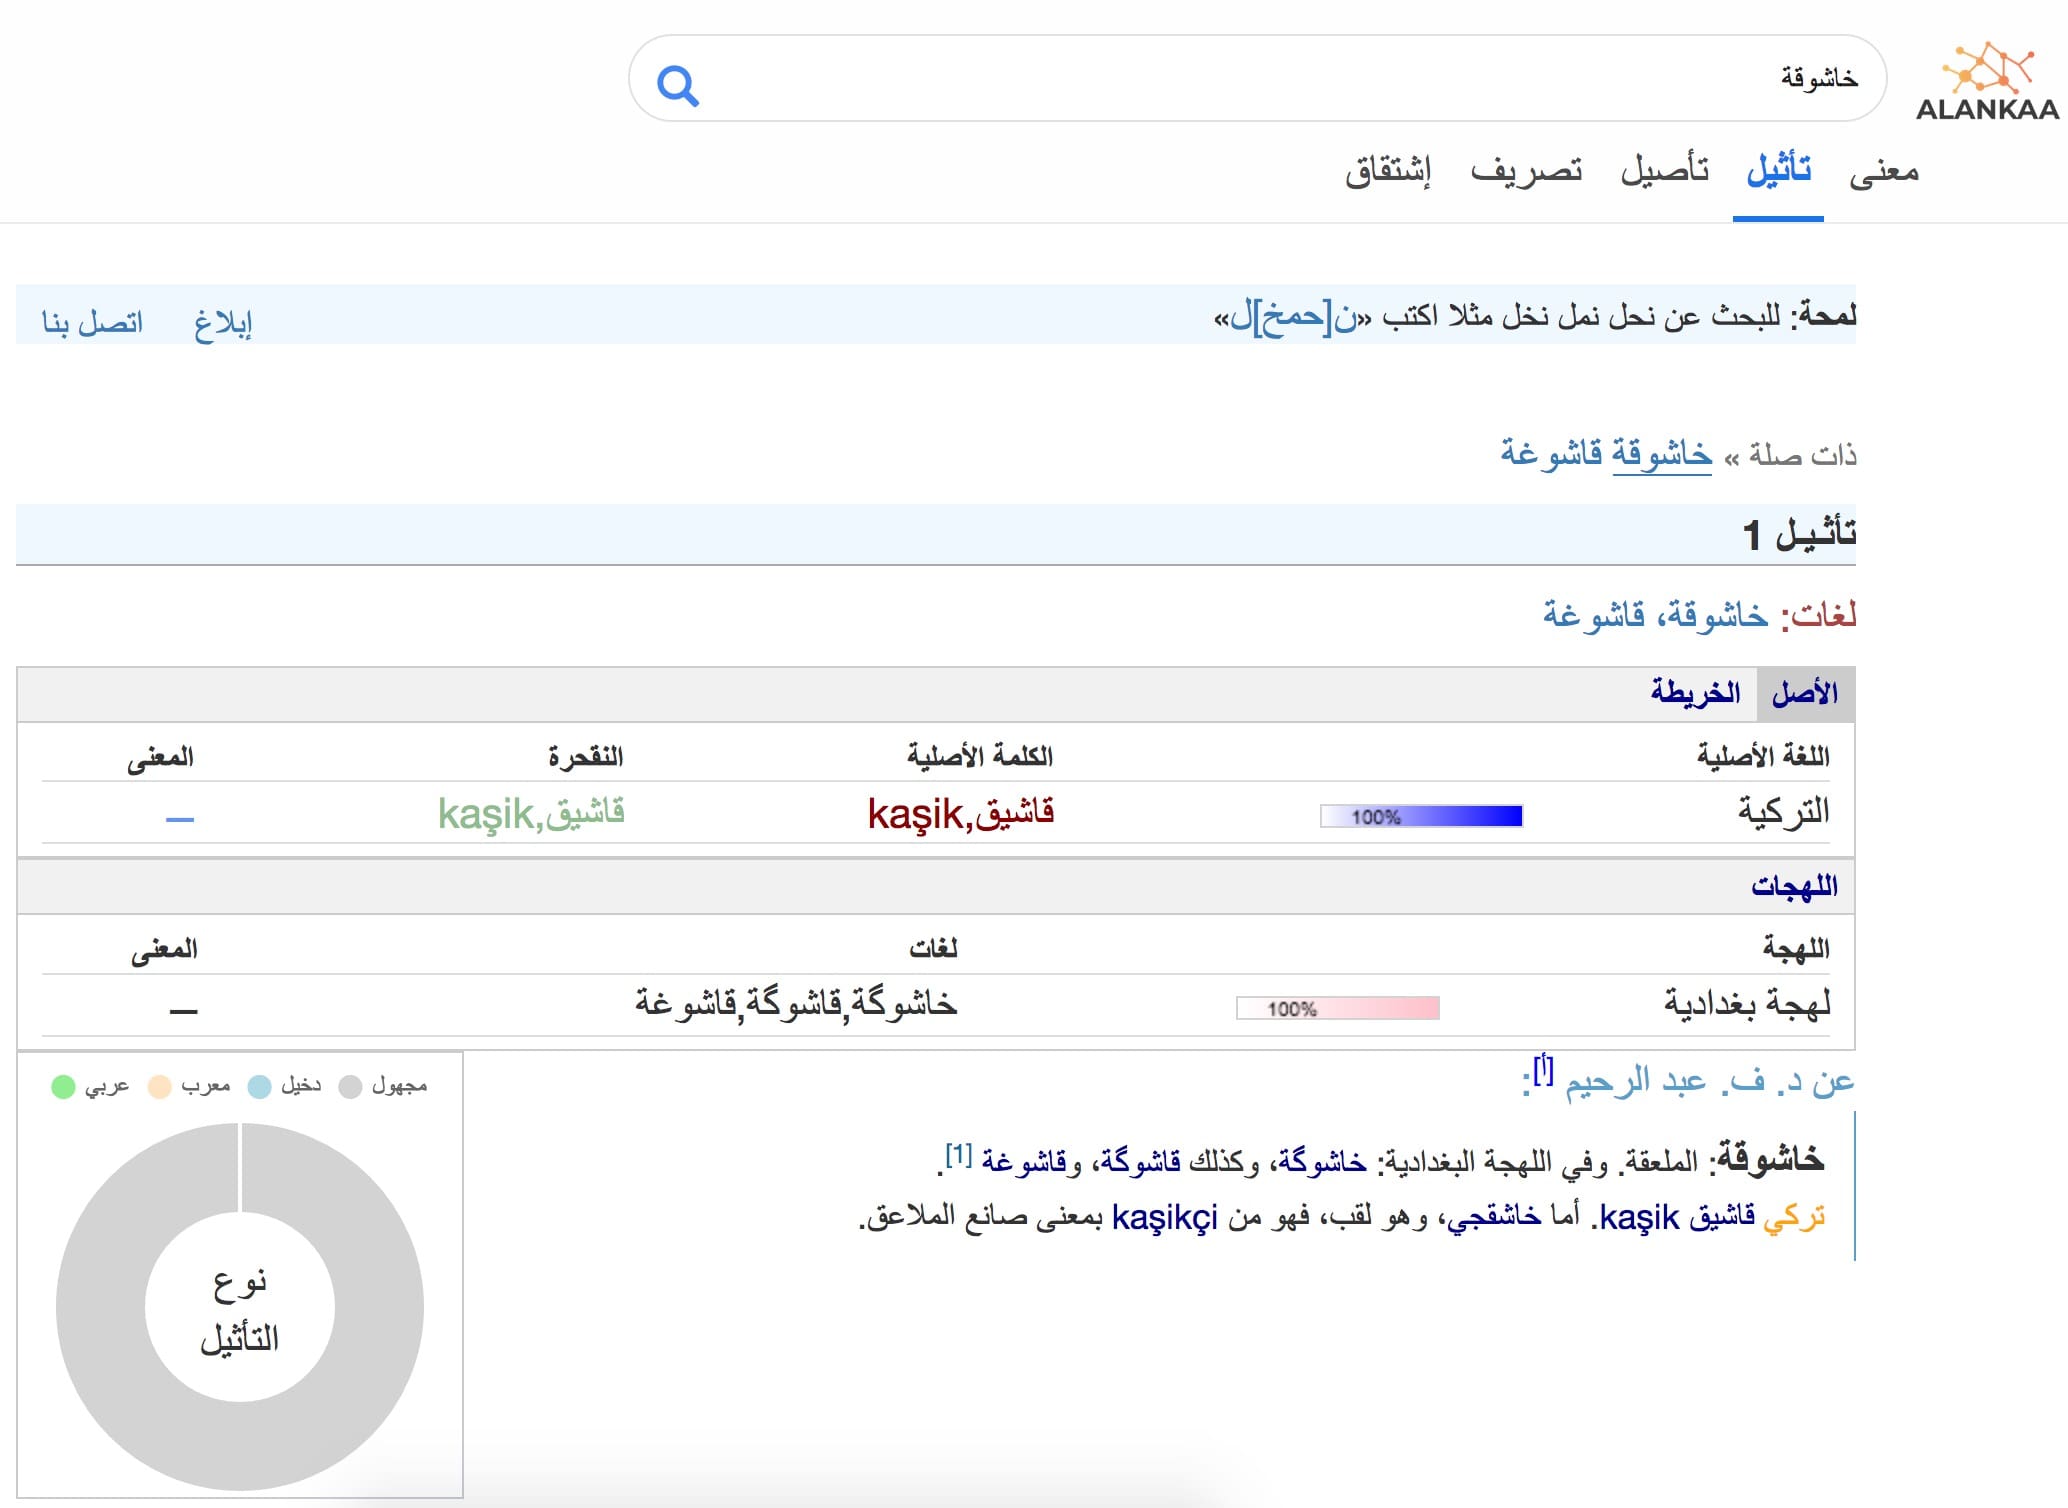Open the اتصل بنا contact link
The image size is (2068, 1508).
[x=92, y=322]
